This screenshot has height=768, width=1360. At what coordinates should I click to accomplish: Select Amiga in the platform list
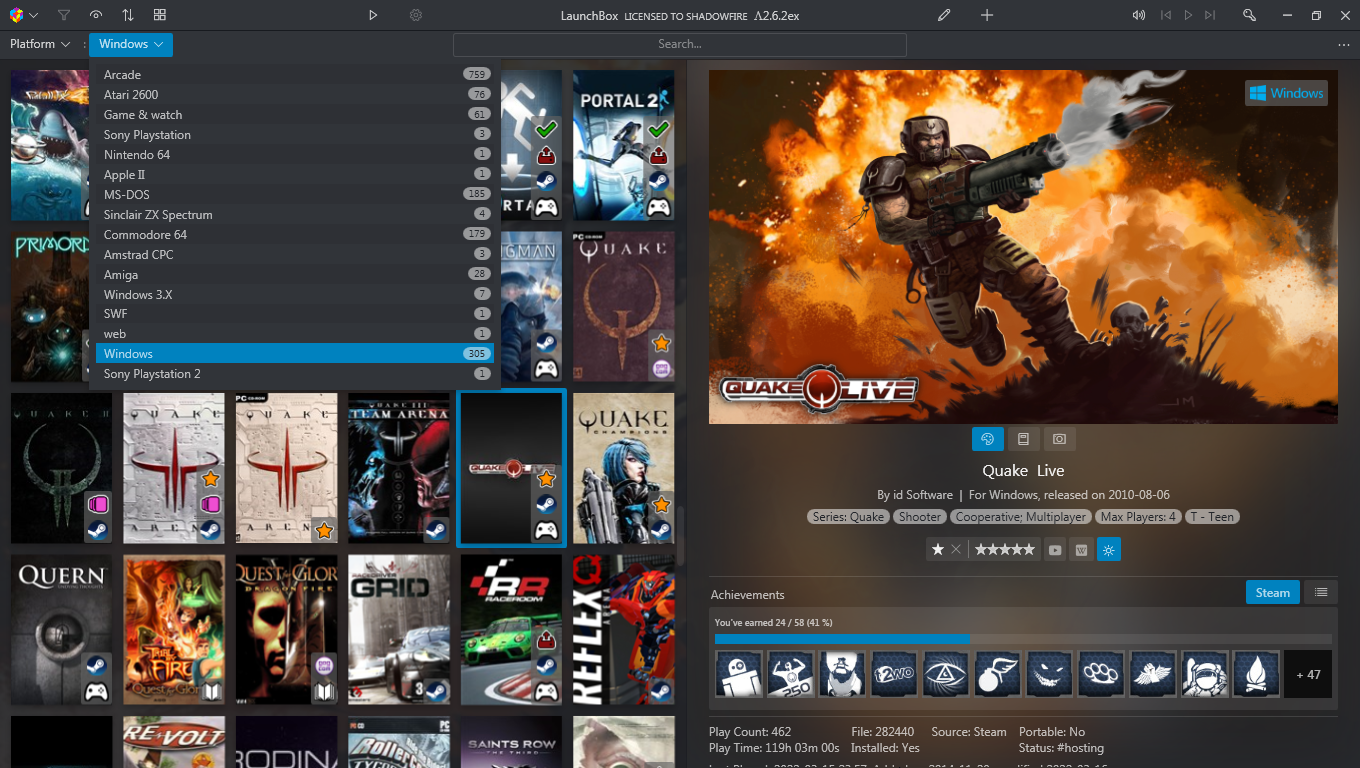[295, 275]
